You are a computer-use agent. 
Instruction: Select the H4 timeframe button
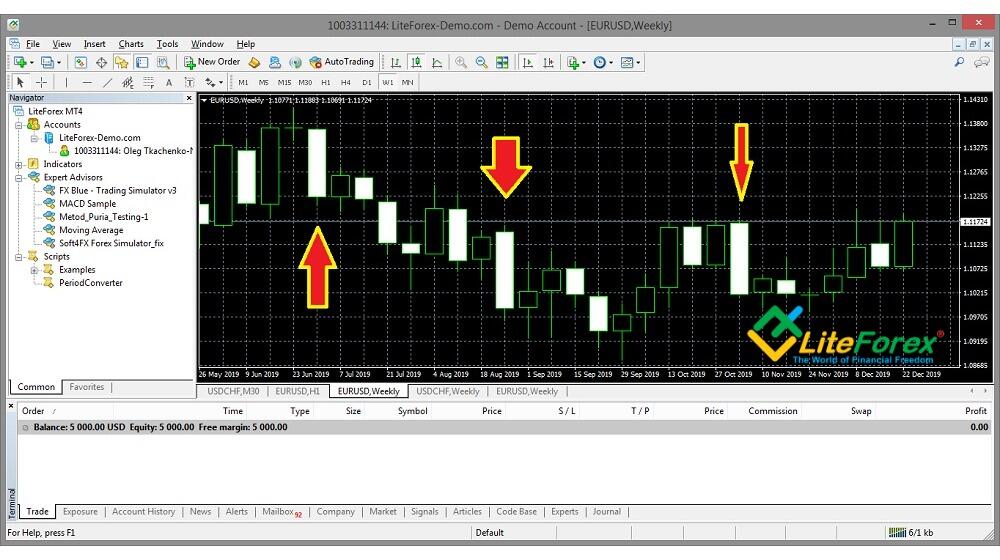(x=345, y=82)
